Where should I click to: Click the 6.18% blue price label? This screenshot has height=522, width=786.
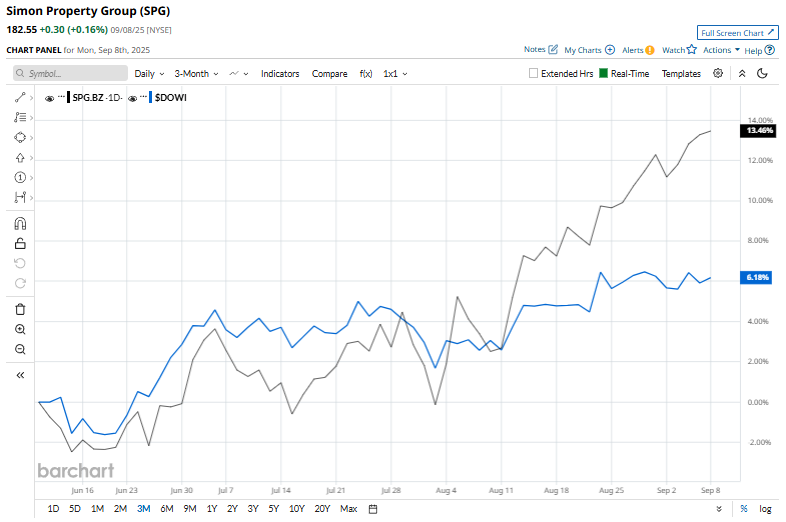(x=756, y=277)
